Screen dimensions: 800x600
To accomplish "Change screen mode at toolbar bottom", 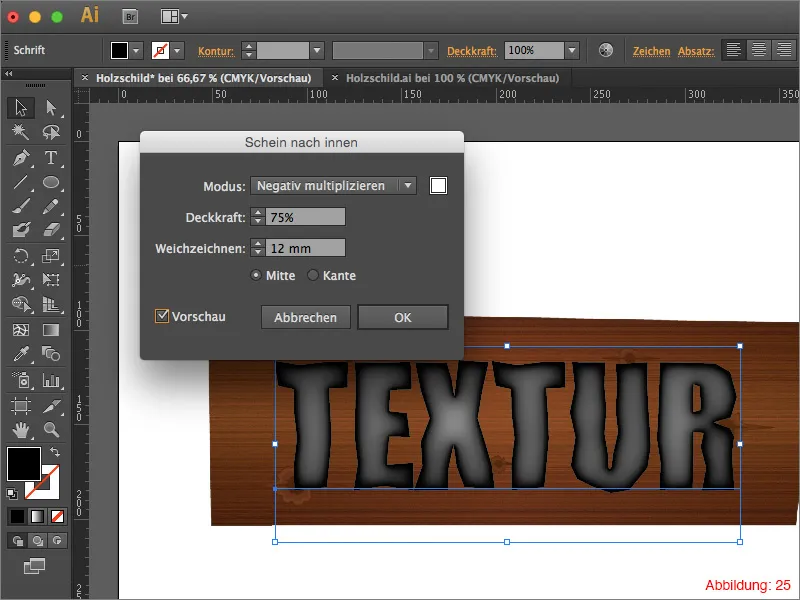I will click(x=34, y=566).
